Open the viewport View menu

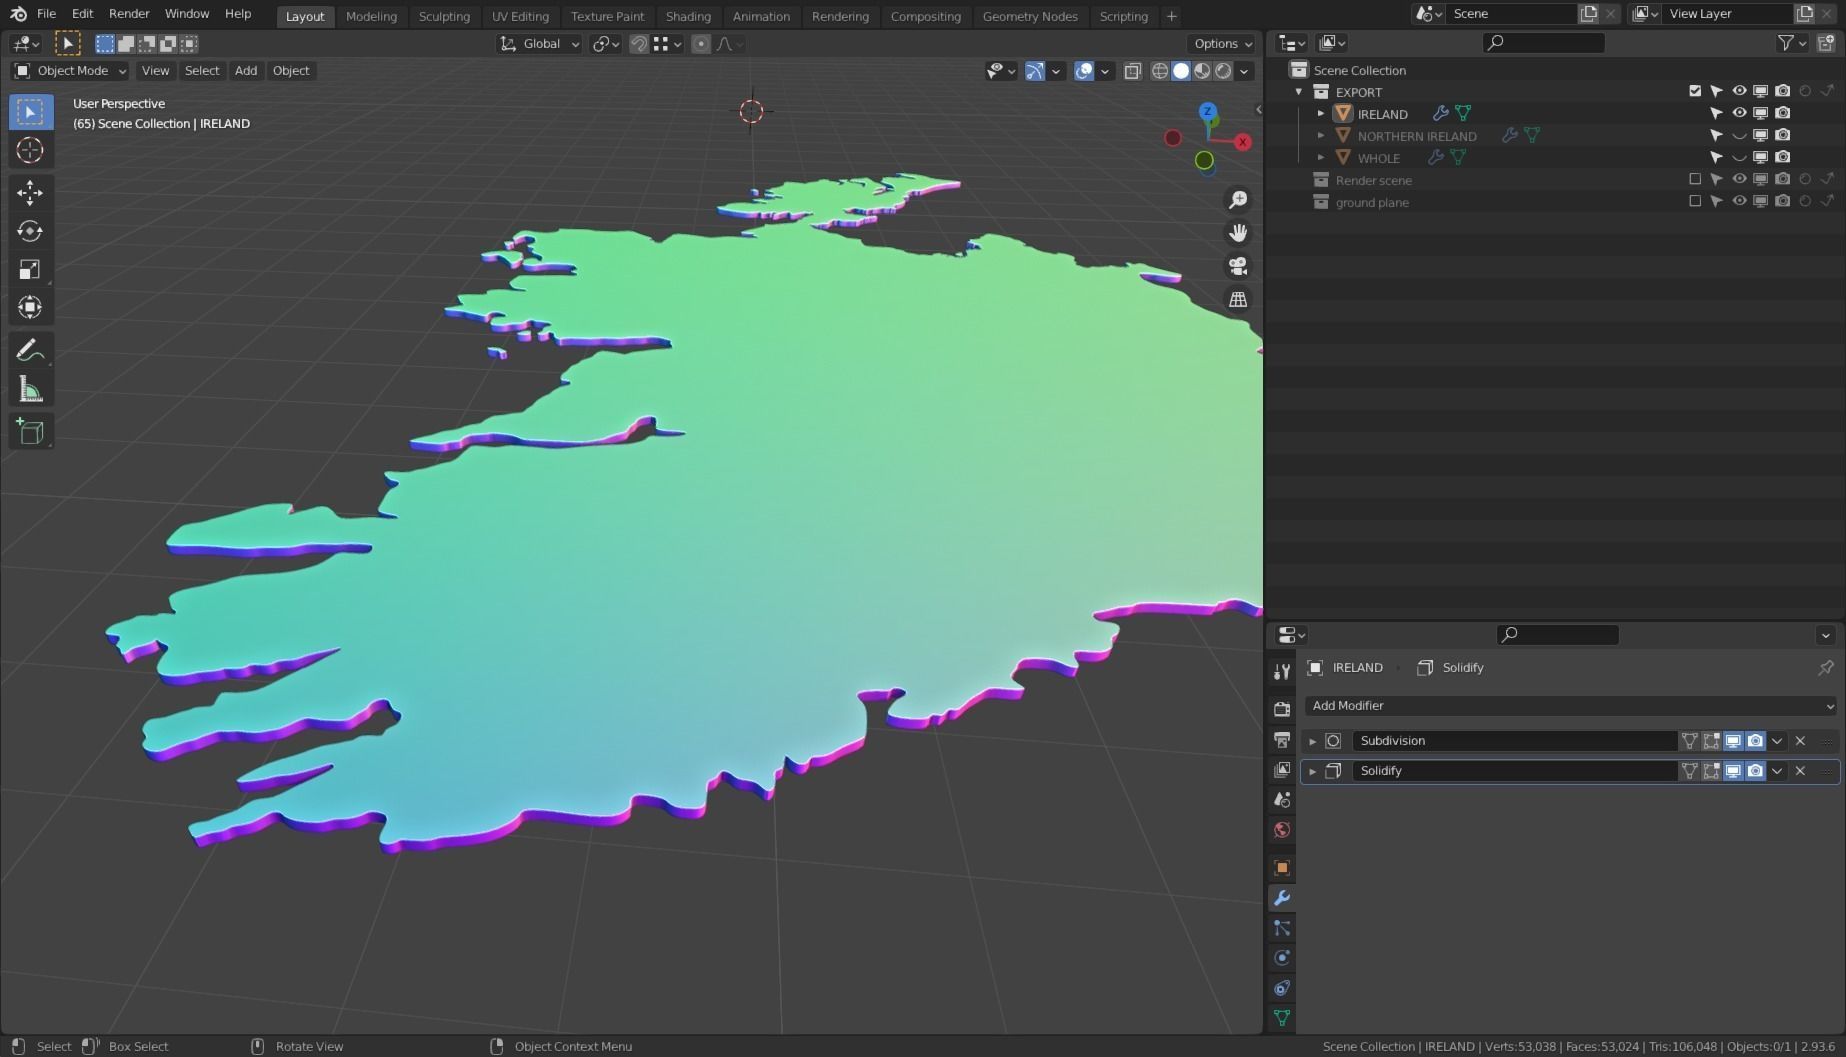(x=155, y=71)
